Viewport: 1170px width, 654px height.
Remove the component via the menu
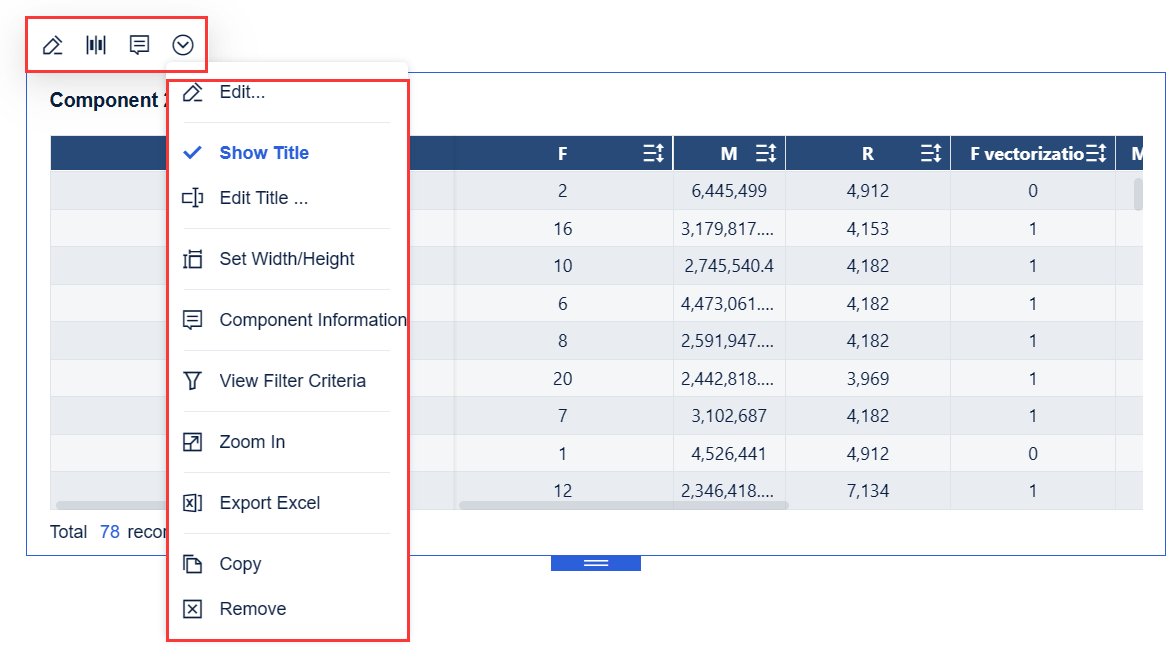252,609
